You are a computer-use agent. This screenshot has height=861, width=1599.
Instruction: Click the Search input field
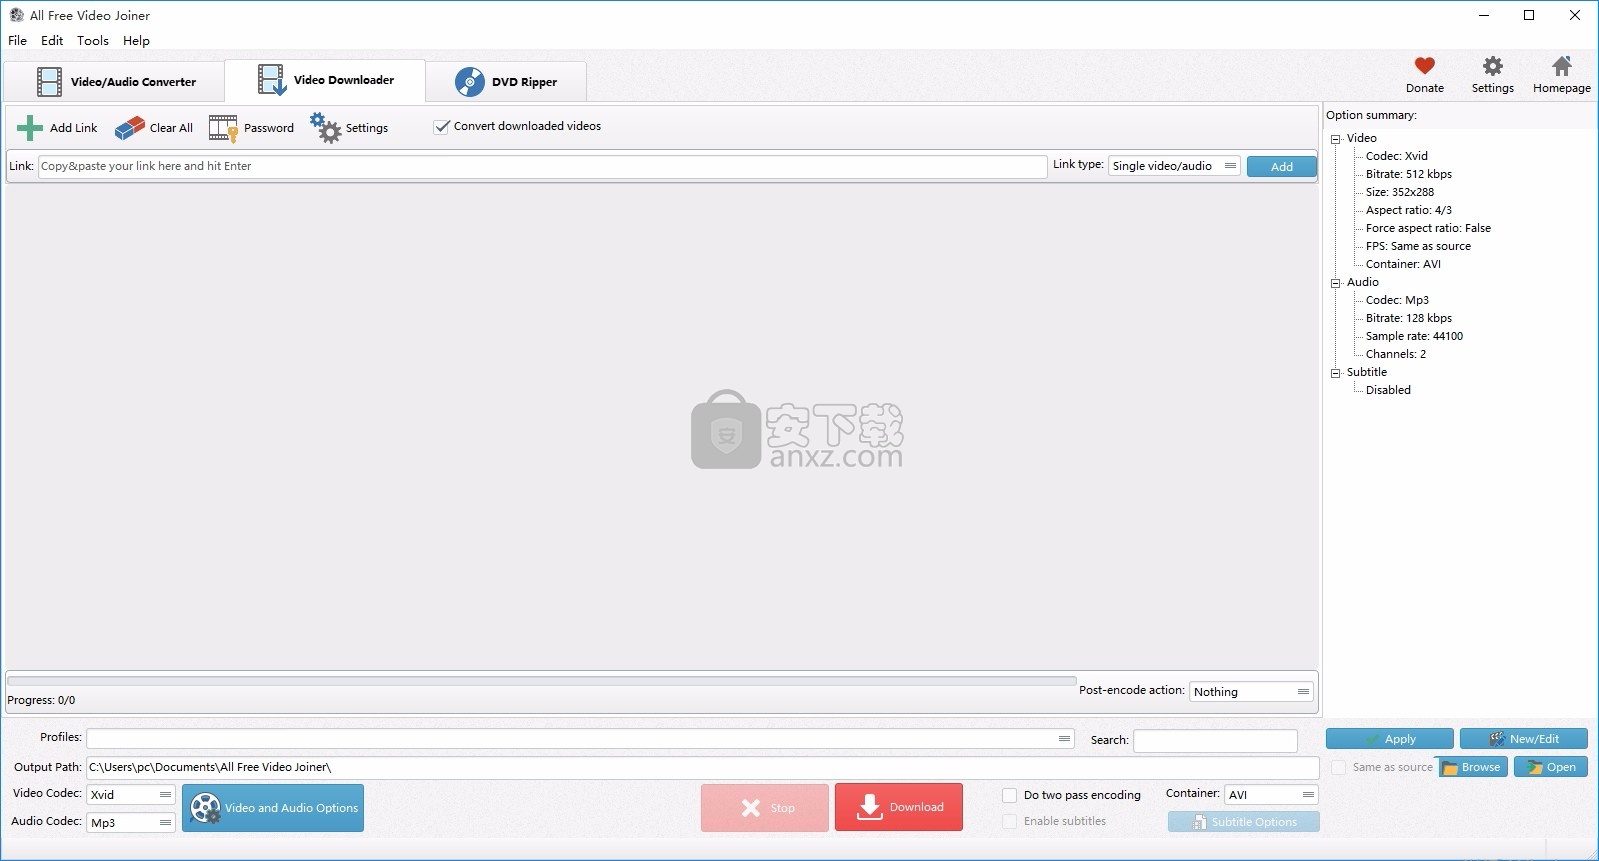click(x=1215, y=740)
